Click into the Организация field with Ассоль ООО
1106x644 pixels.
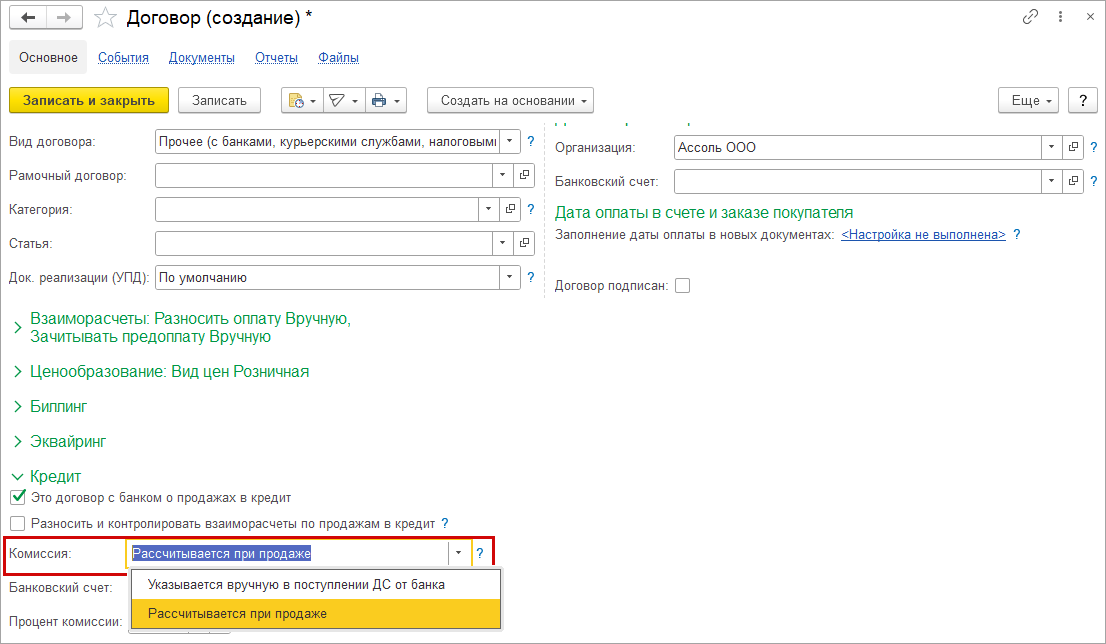pos(858,147)
